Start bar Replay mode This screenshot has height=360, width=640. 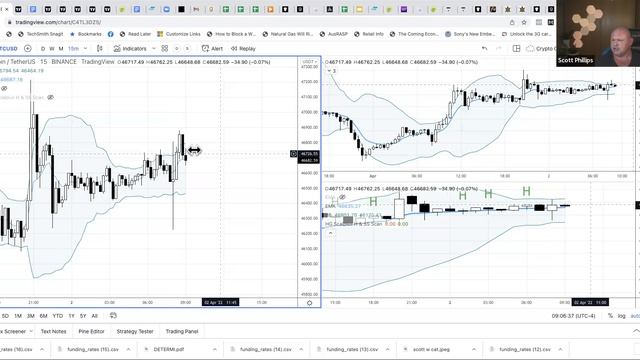tap(243, 49)
